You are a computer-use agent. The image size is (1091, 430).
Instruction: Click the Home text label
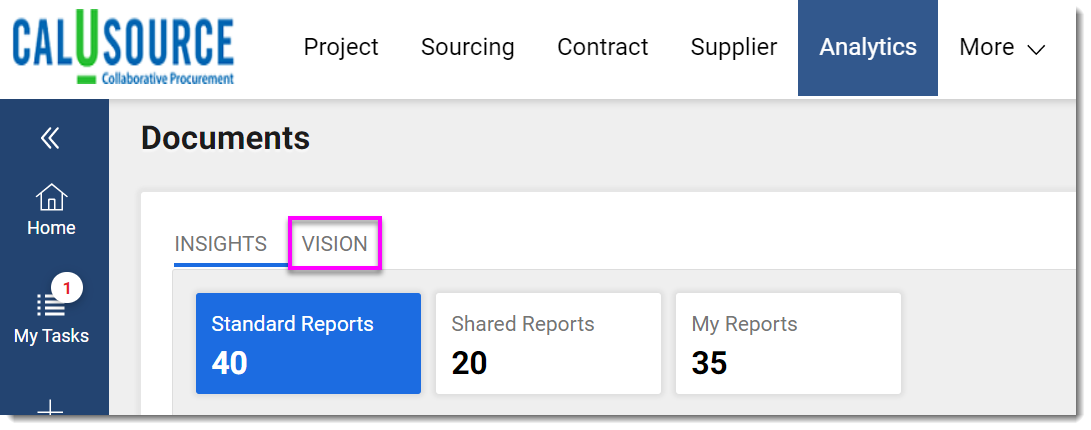click(x=51, y=228)
